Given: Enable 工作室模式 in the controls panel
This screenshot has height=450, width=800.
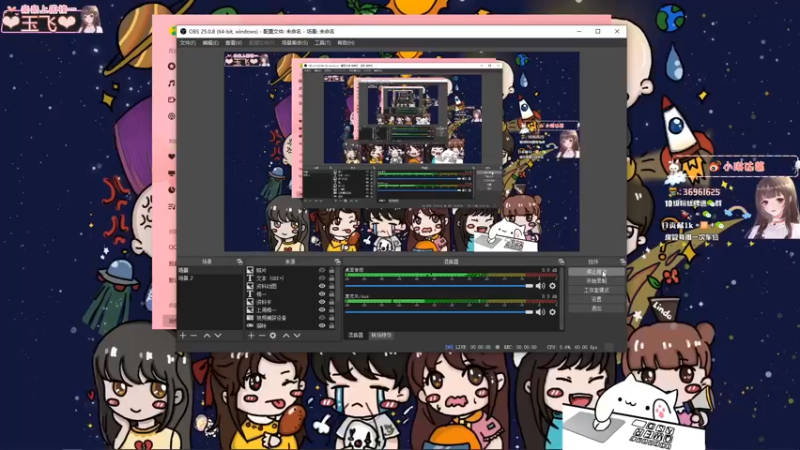Looking at the screenshot, I should (x=596, y=290).
